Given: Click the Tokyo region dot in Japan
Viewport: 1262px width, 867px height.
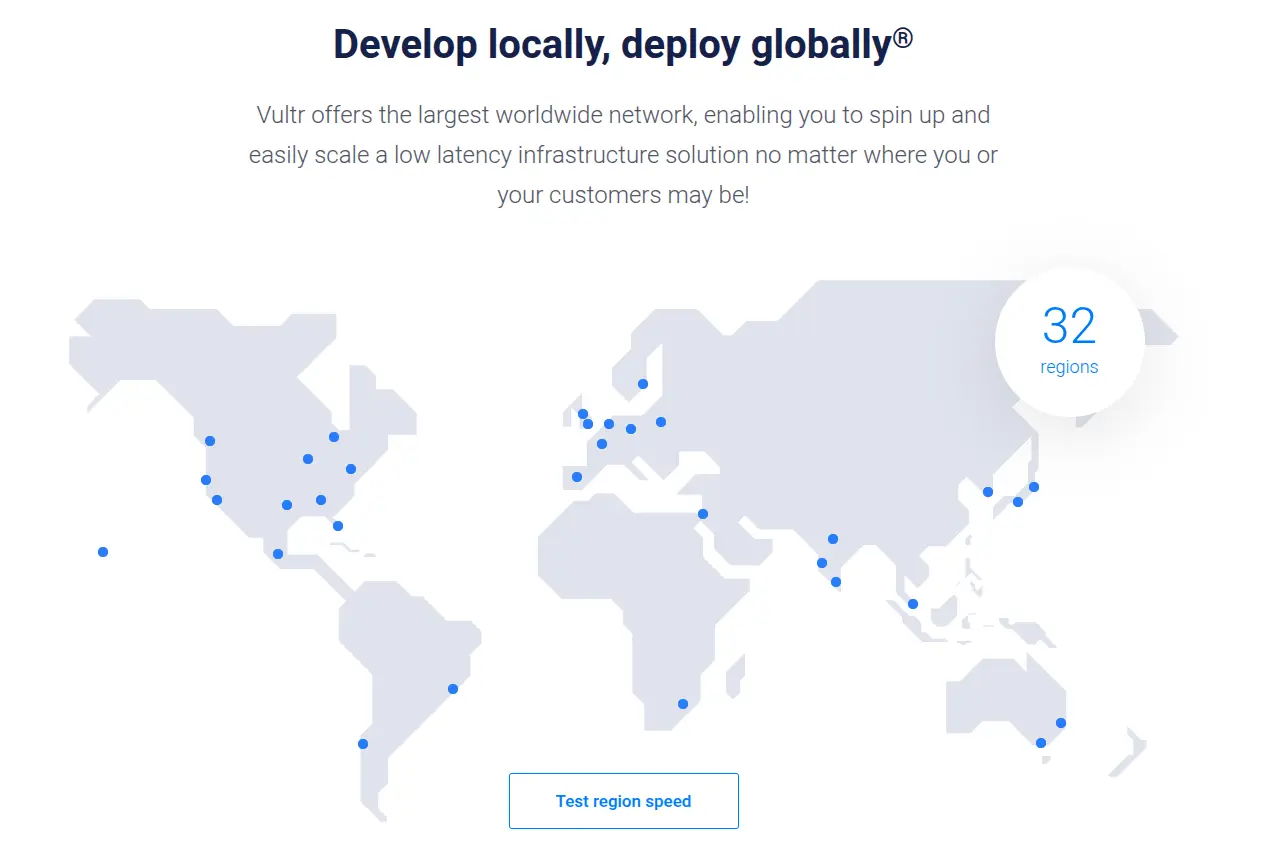Looking at the screenshot, I should click(1033, 487).
